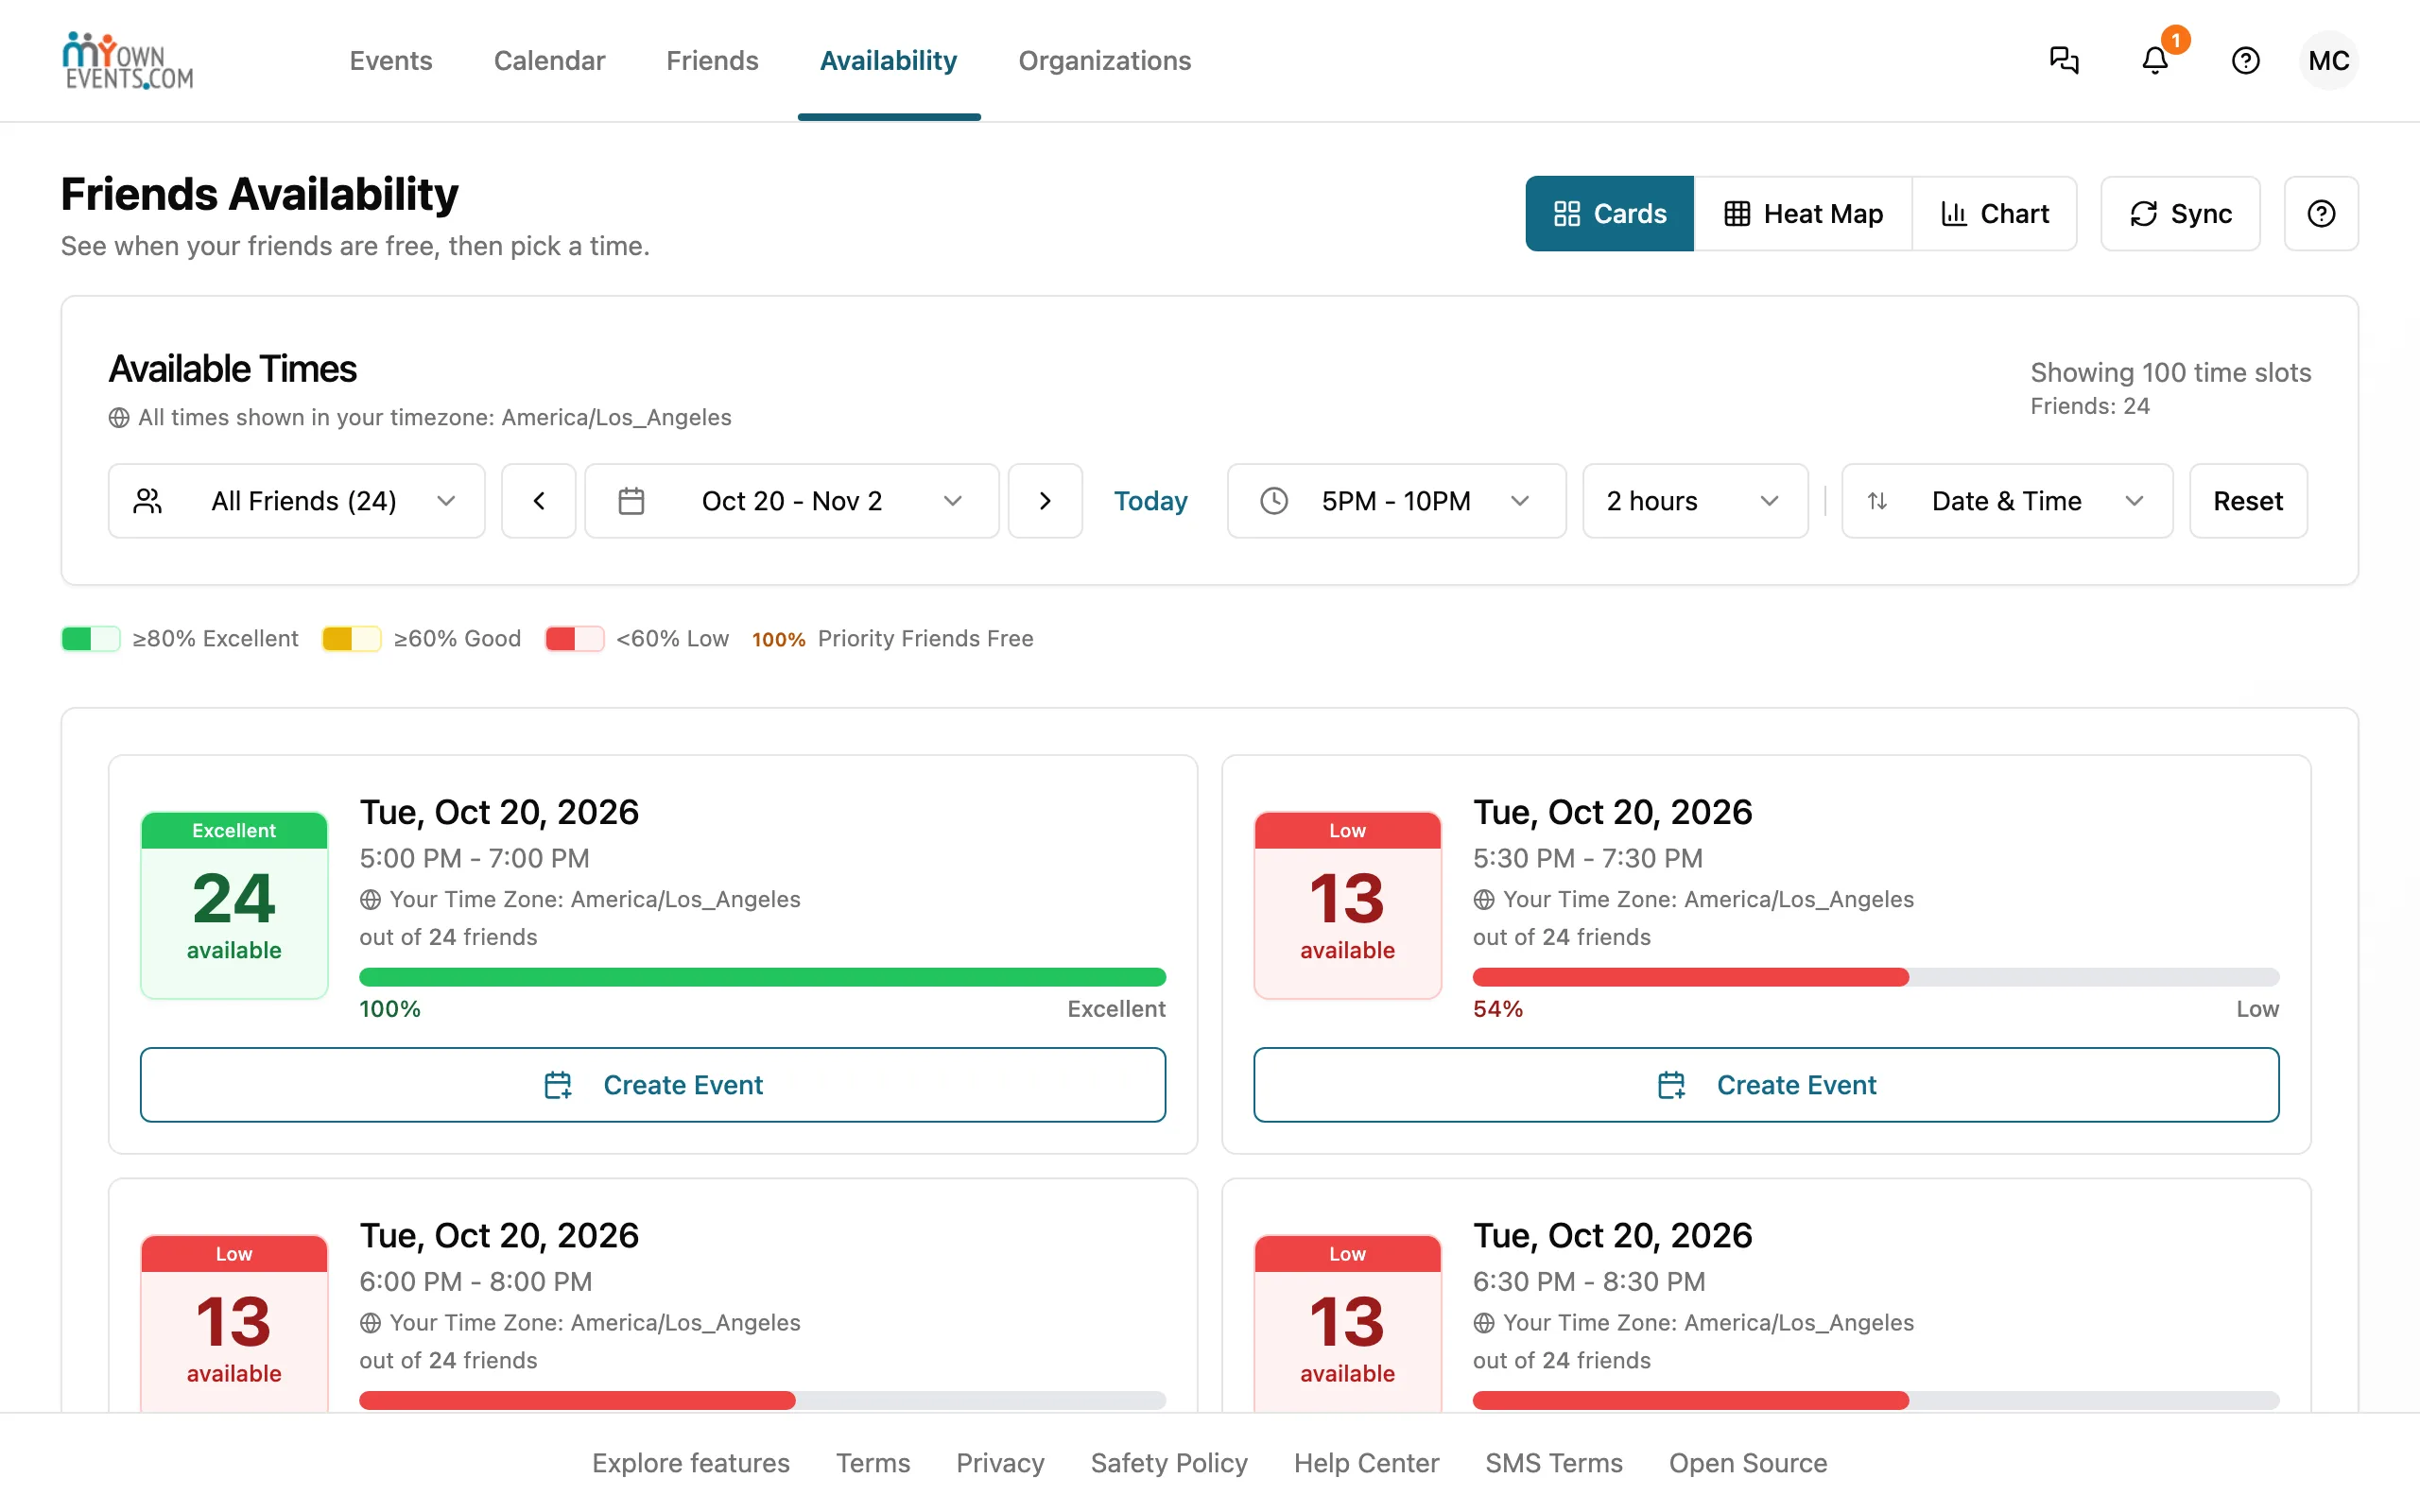Open the Friends tab

point(712,61)
